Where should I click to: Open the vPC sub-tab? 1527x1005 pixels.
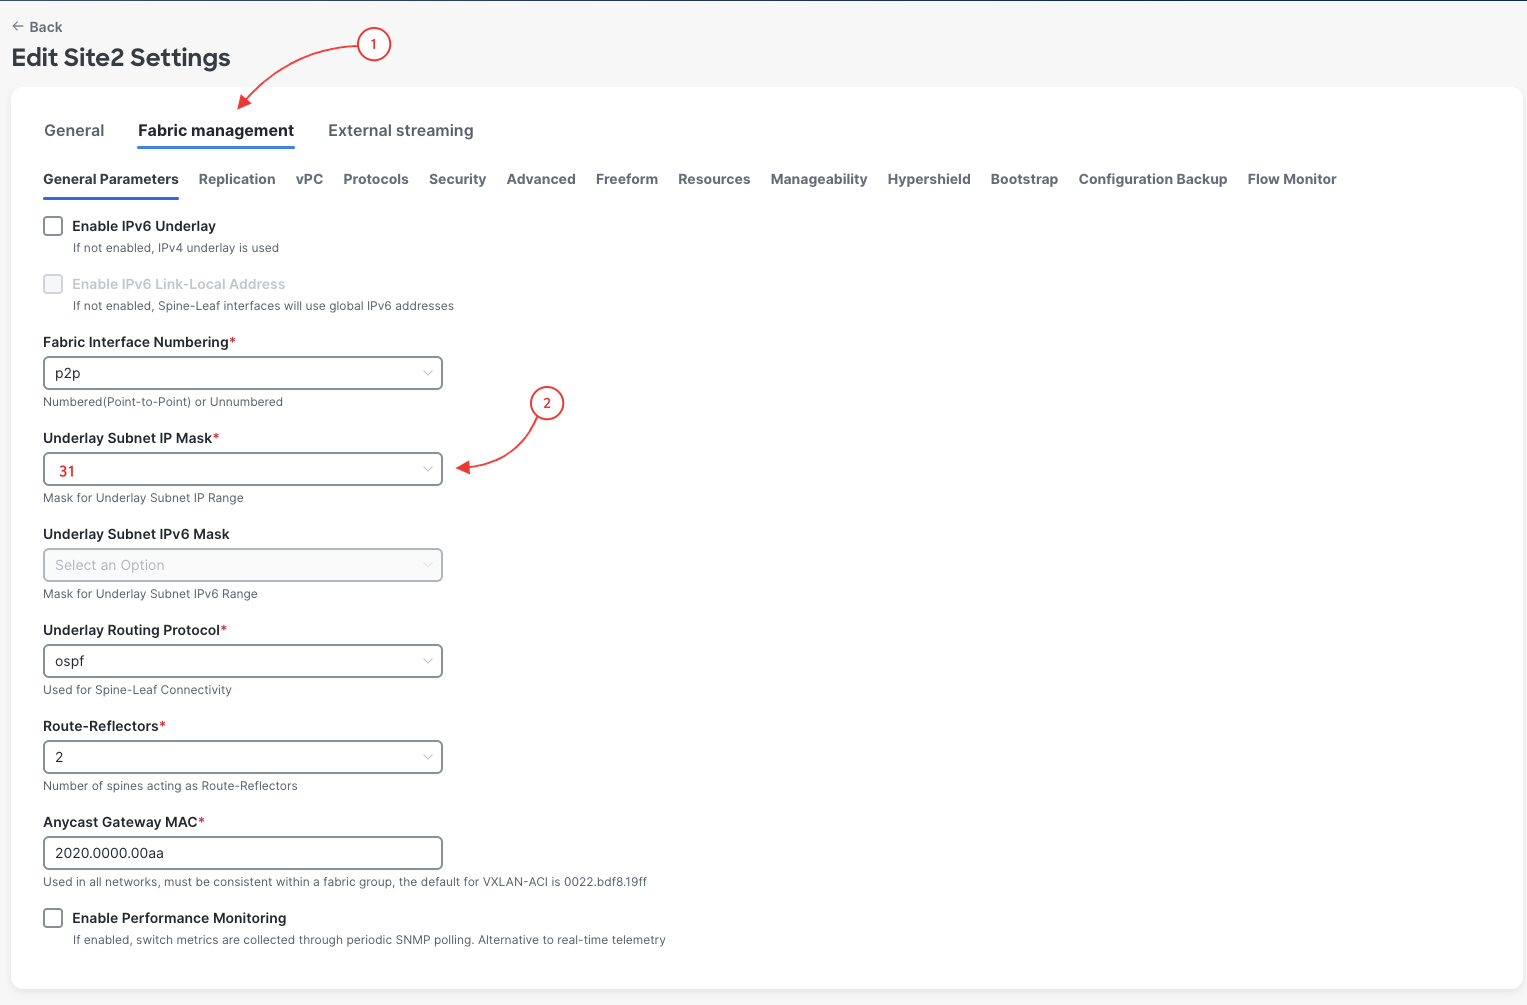point(309,179)
